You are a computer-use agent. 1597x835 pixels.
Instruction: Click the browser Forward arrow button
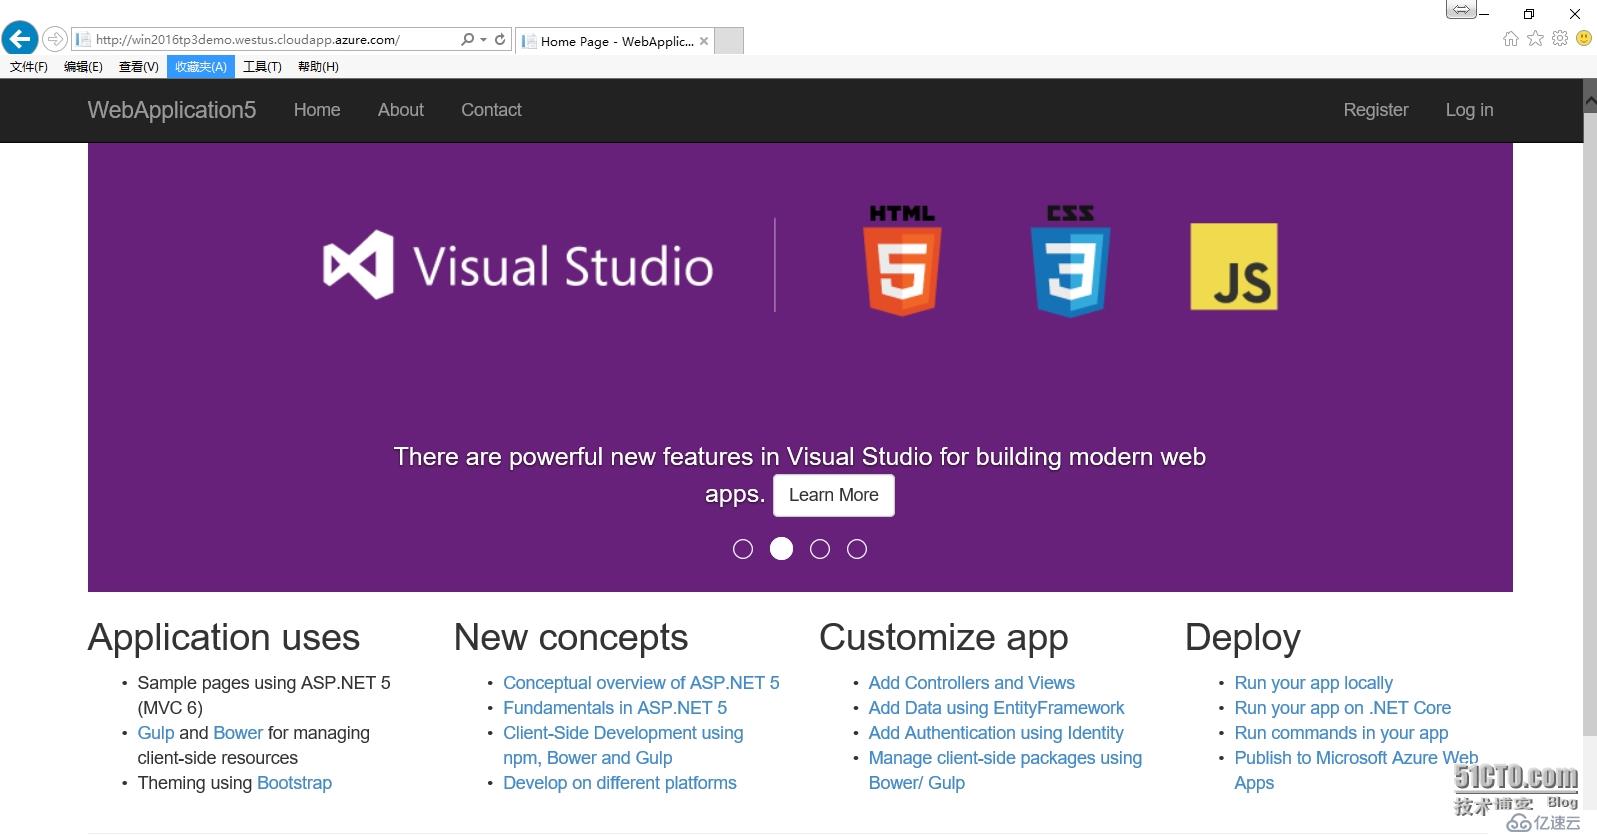click(x=55, y=40)
